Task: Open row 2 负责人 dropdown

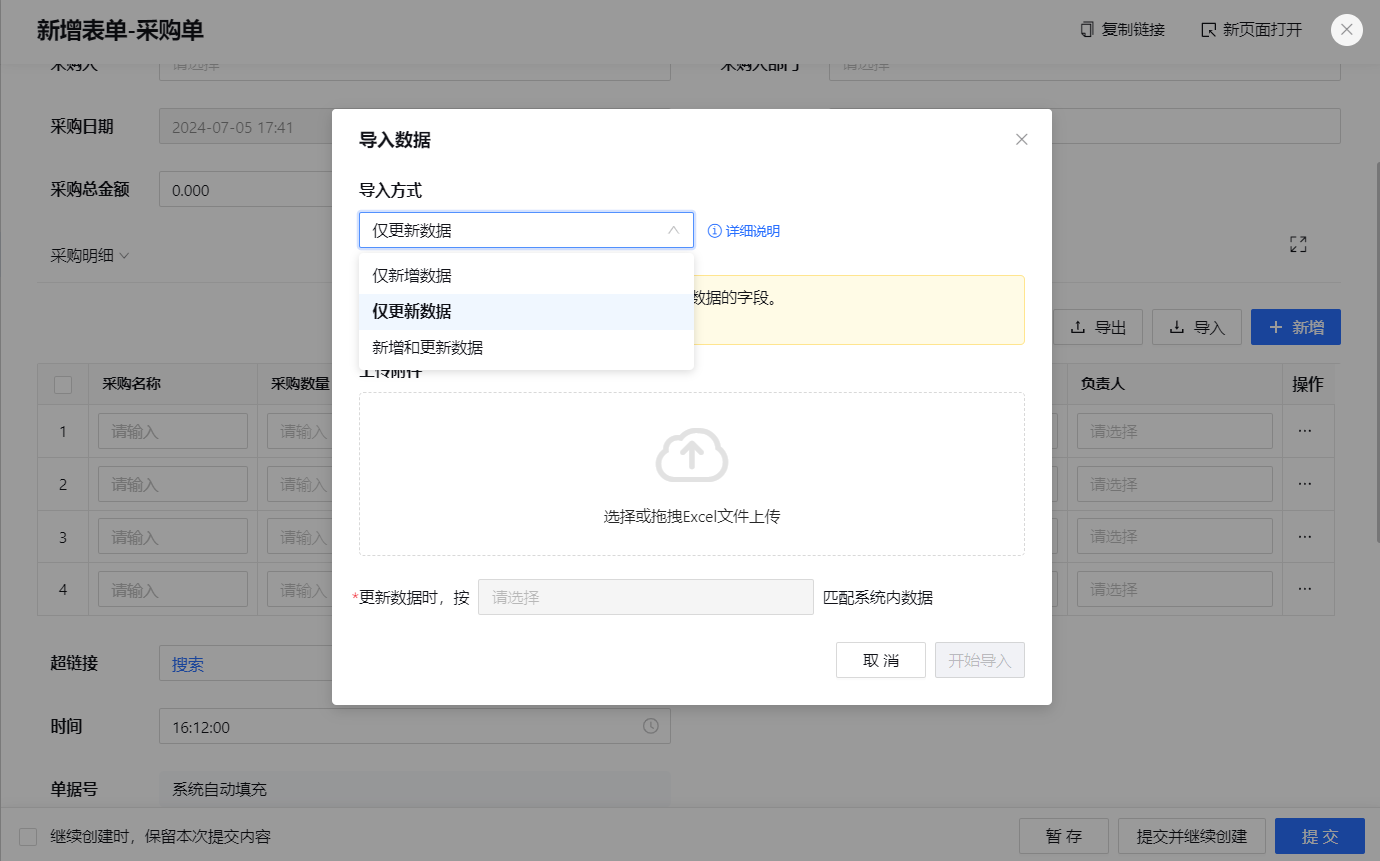Action: pyautogui.click(x=1174, y=484)
